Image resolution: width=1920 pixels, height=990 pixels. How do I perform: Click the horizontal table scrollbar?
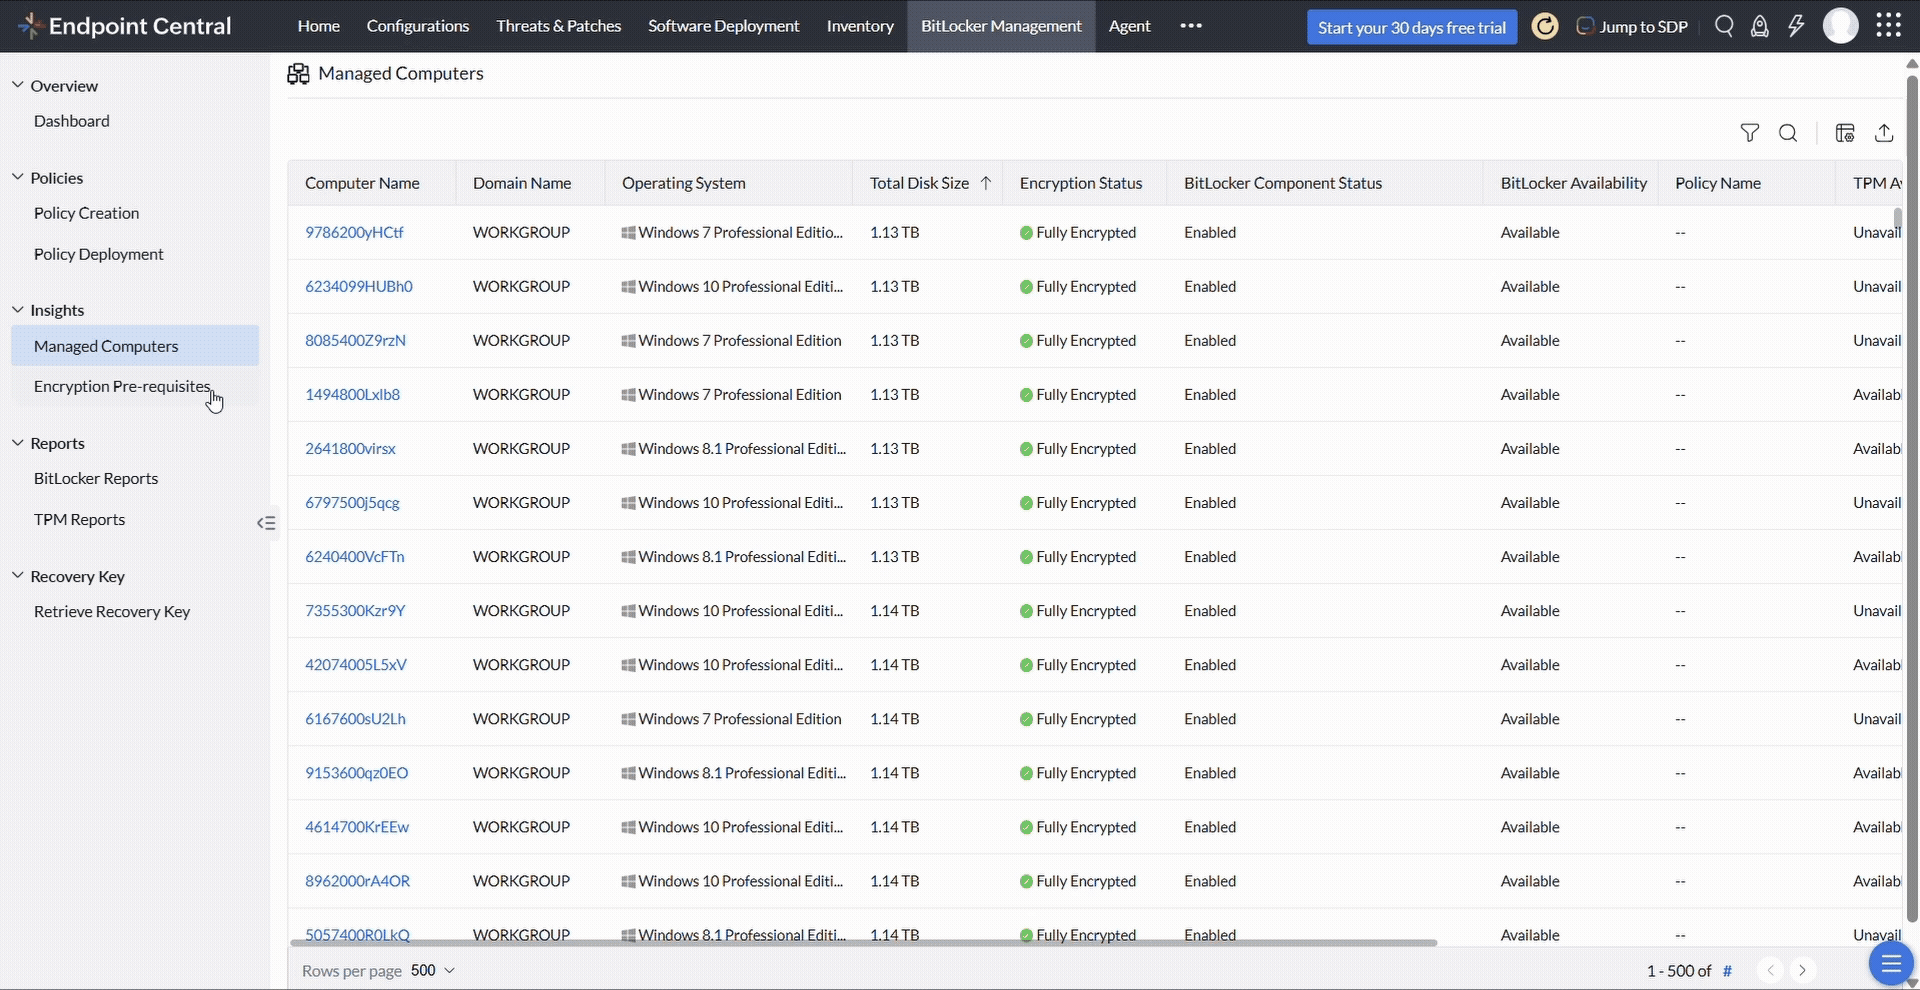(x=863, y=942)
